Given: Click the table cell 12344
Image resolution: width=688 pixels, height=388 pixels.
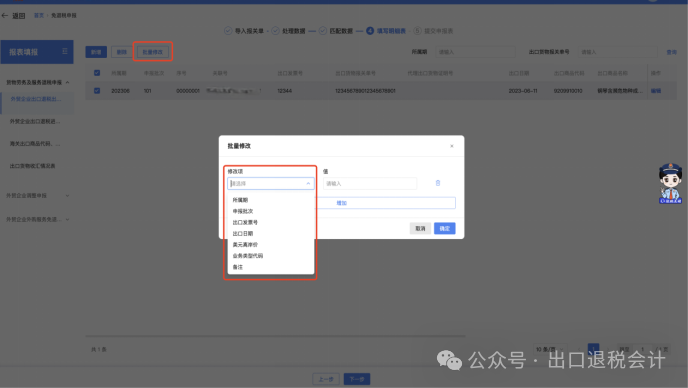Looking at the screenshot, I should pos(285,91).
